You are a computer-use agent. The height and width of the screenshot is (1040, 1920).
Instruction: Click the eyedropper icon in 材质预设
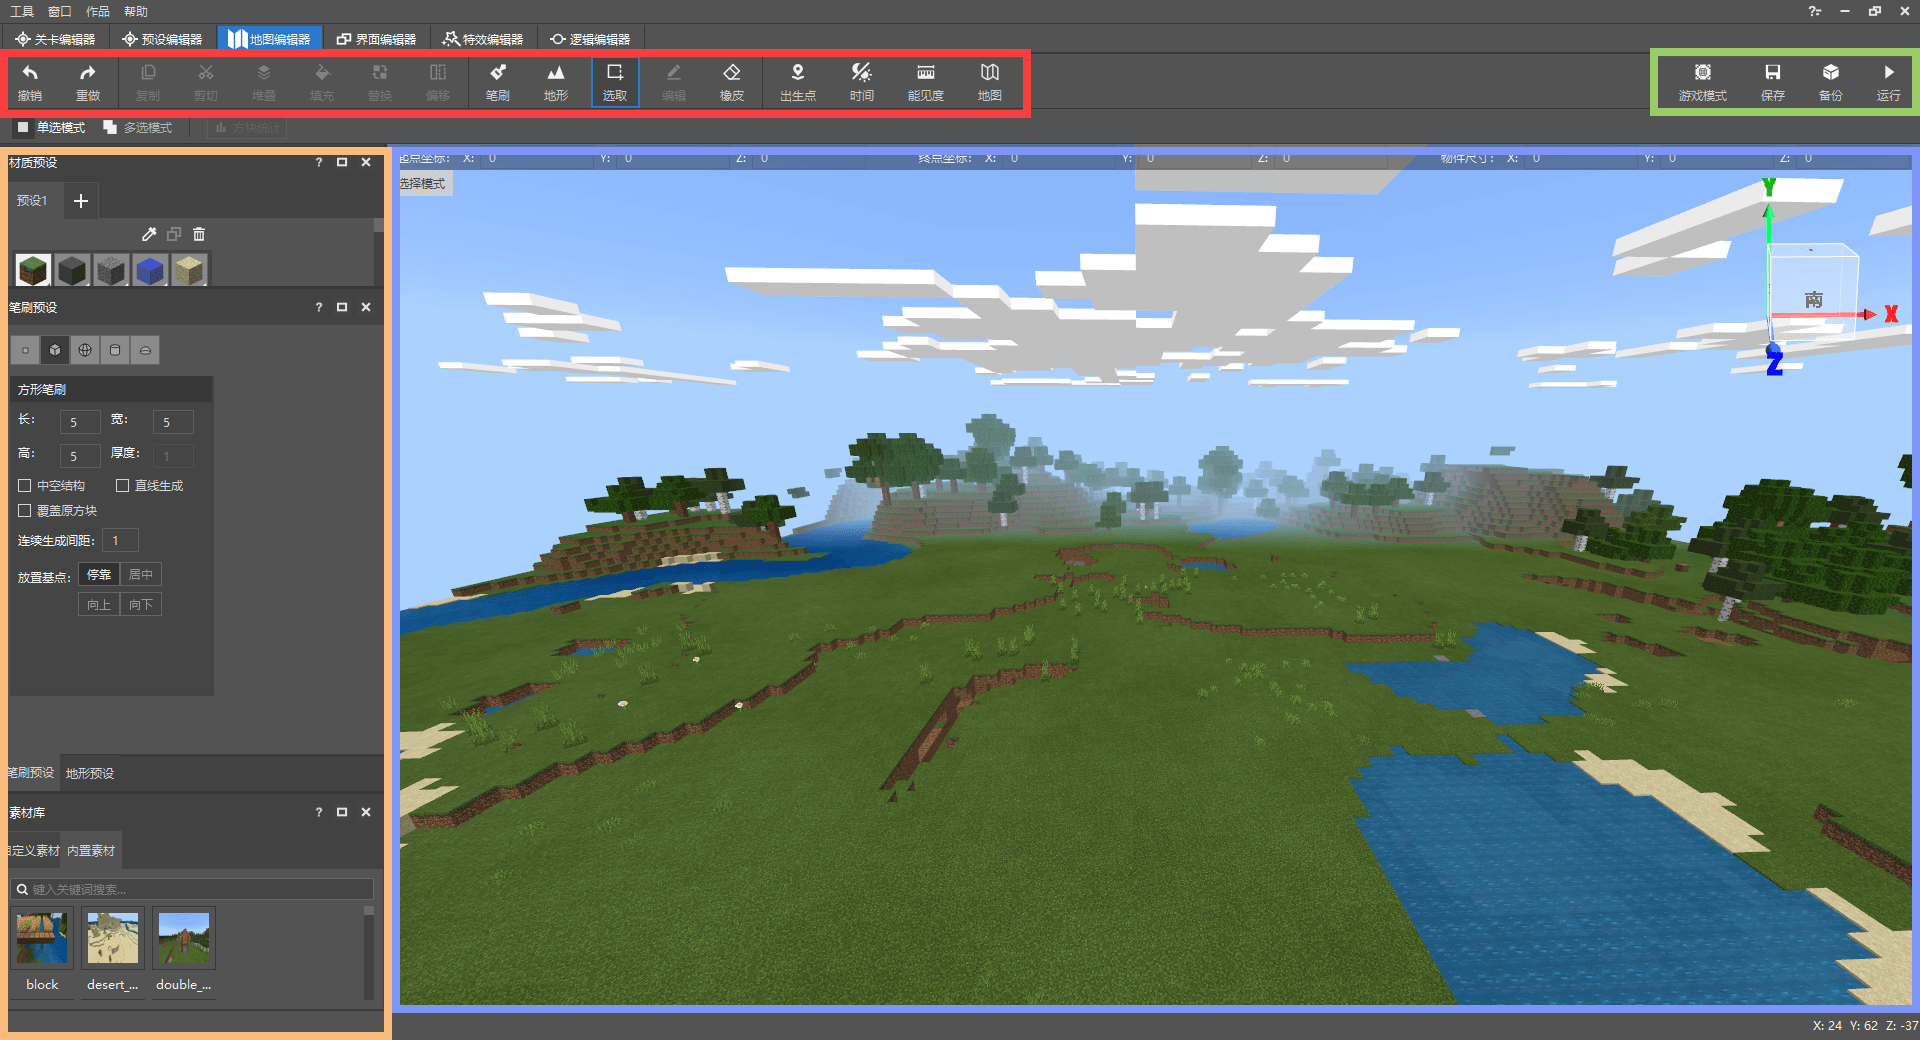(149, 234)
